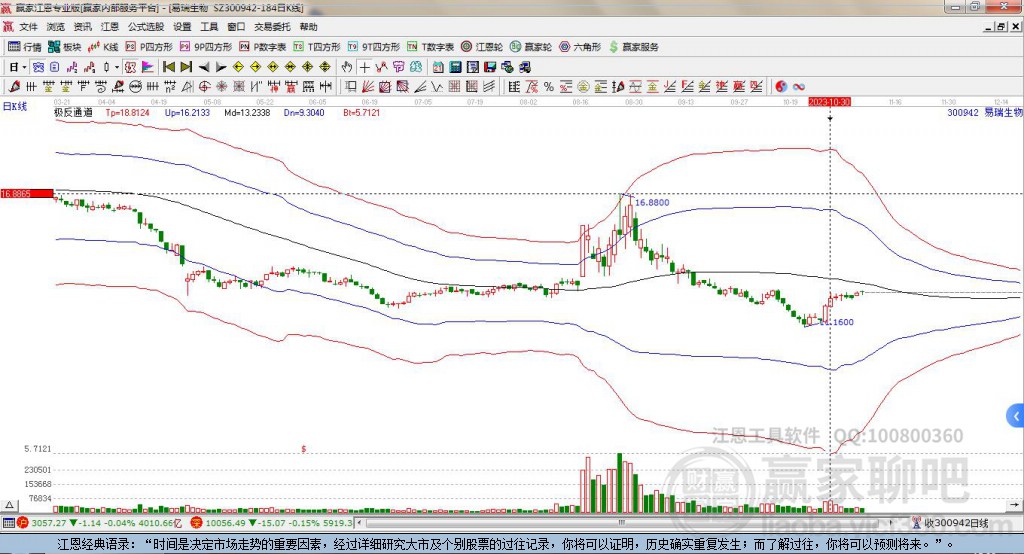This screenshot has height=554, width=1024.
Task: Click the red floppy save icon
Action: pos(490,67)
